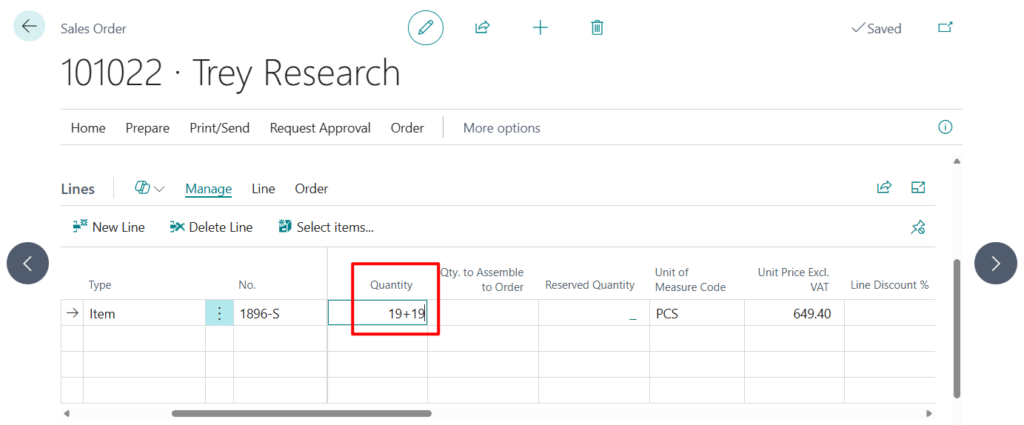The width and height of the screenshot is (1024, 425).
Task: Click the New Line button
Action: pos(109,227)
